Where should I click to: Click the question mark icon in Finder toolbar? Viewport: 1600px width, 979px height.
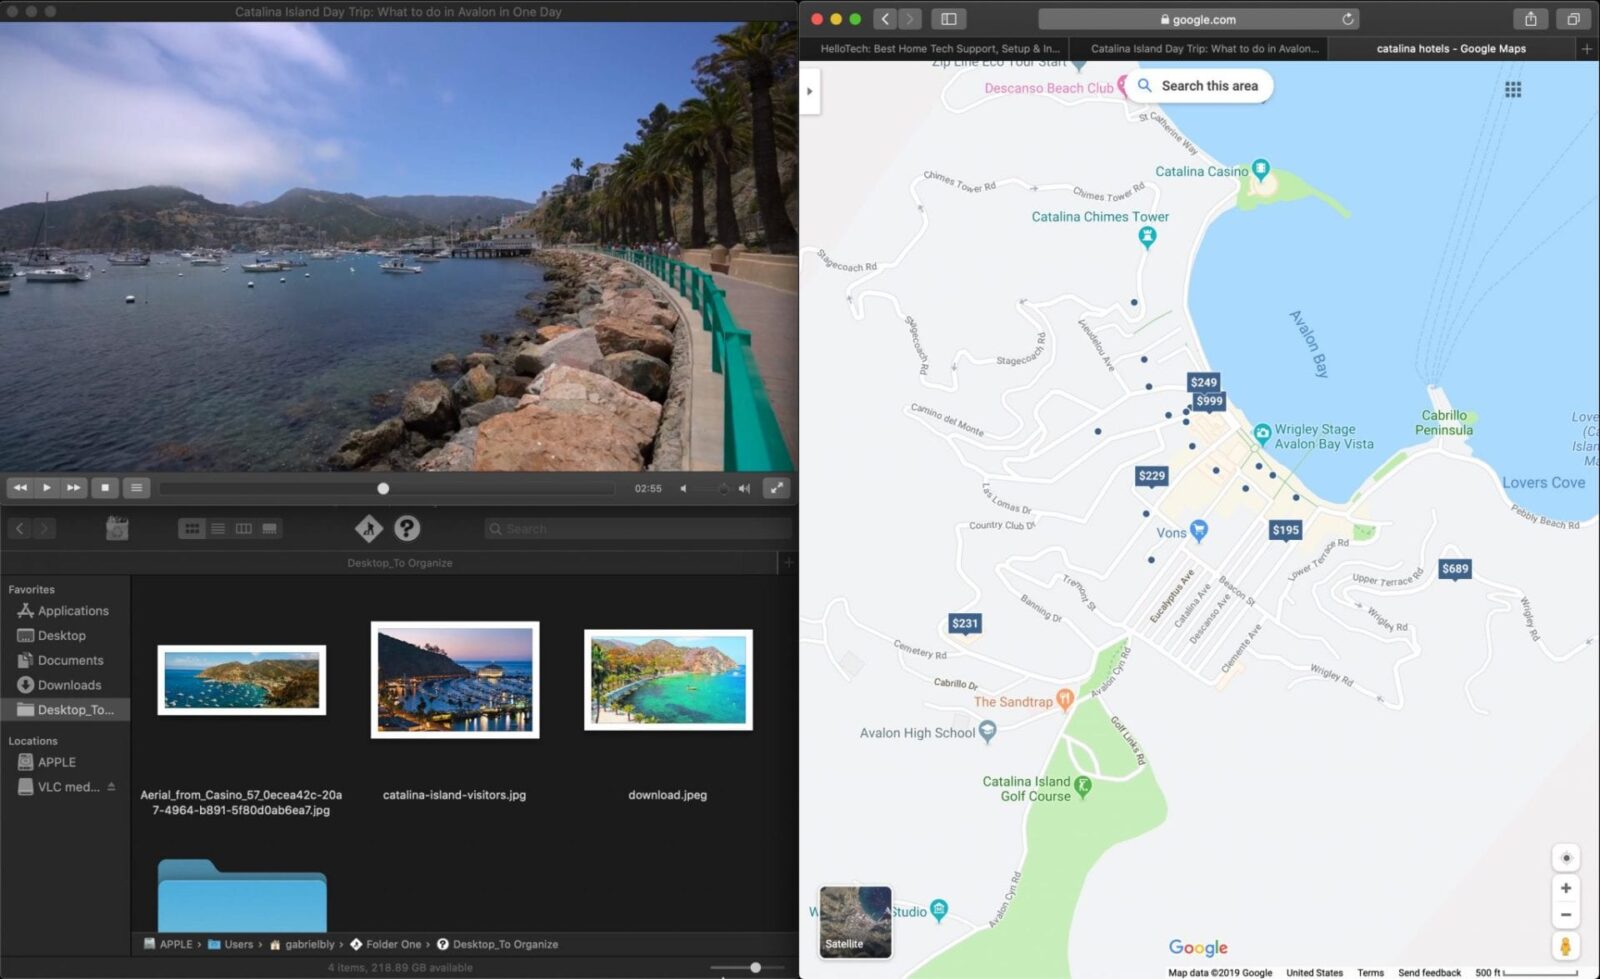pyautogui.click(x=407, y=528)
